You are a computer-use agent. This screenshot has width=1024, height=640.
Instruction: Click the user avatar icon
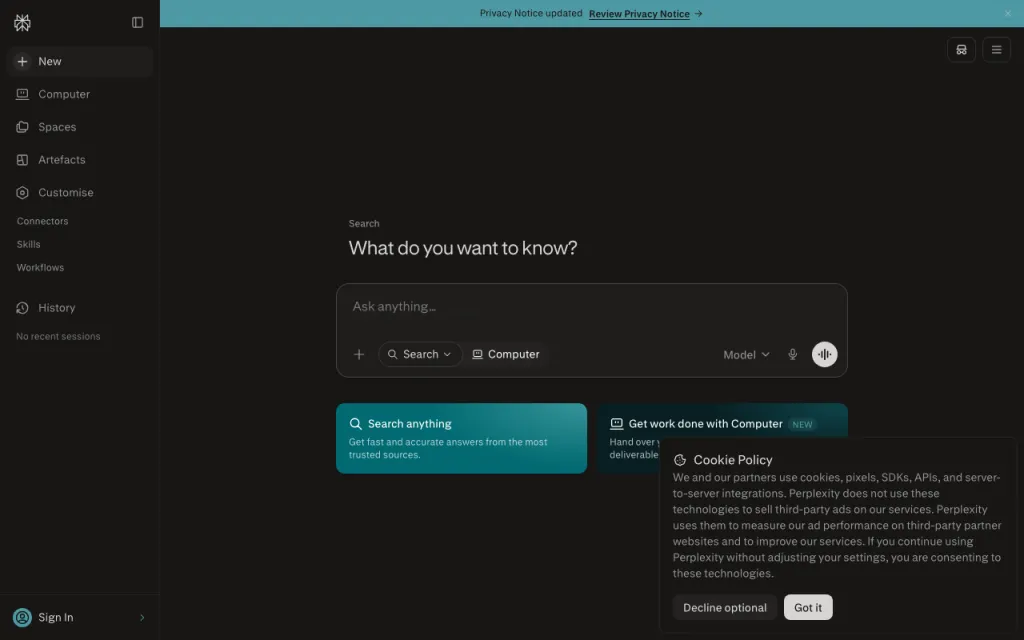[22, 617]
